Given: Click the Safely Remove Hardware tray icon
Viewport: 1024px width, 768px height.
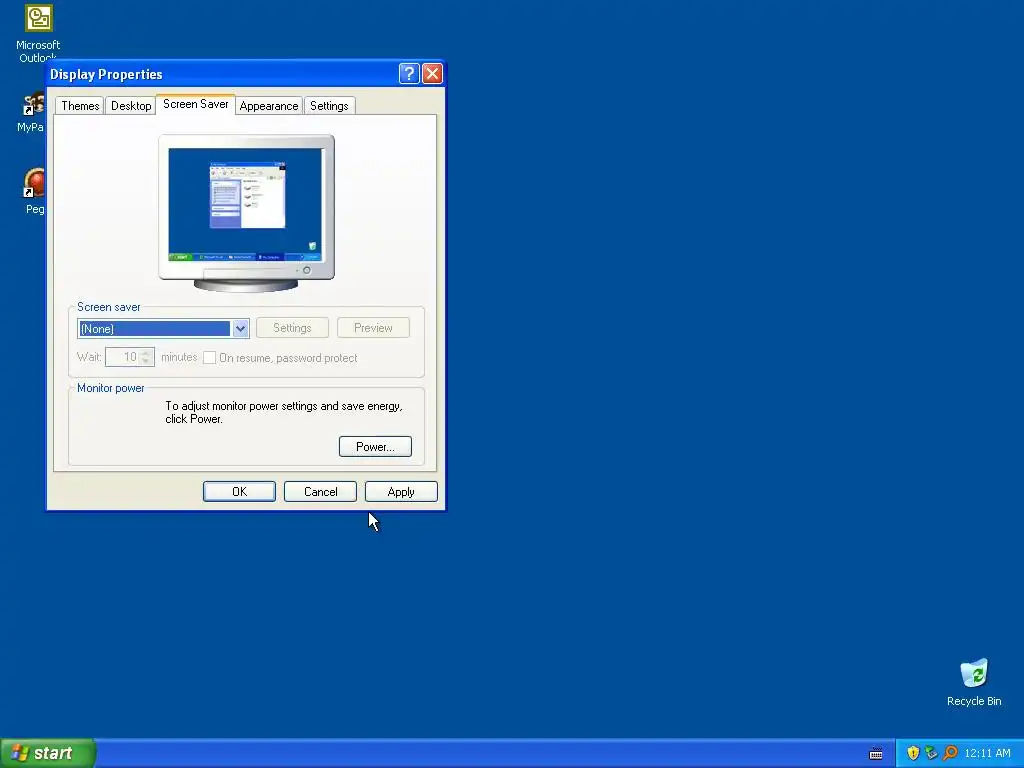Looking at the screenshot, I should point(931,753).
